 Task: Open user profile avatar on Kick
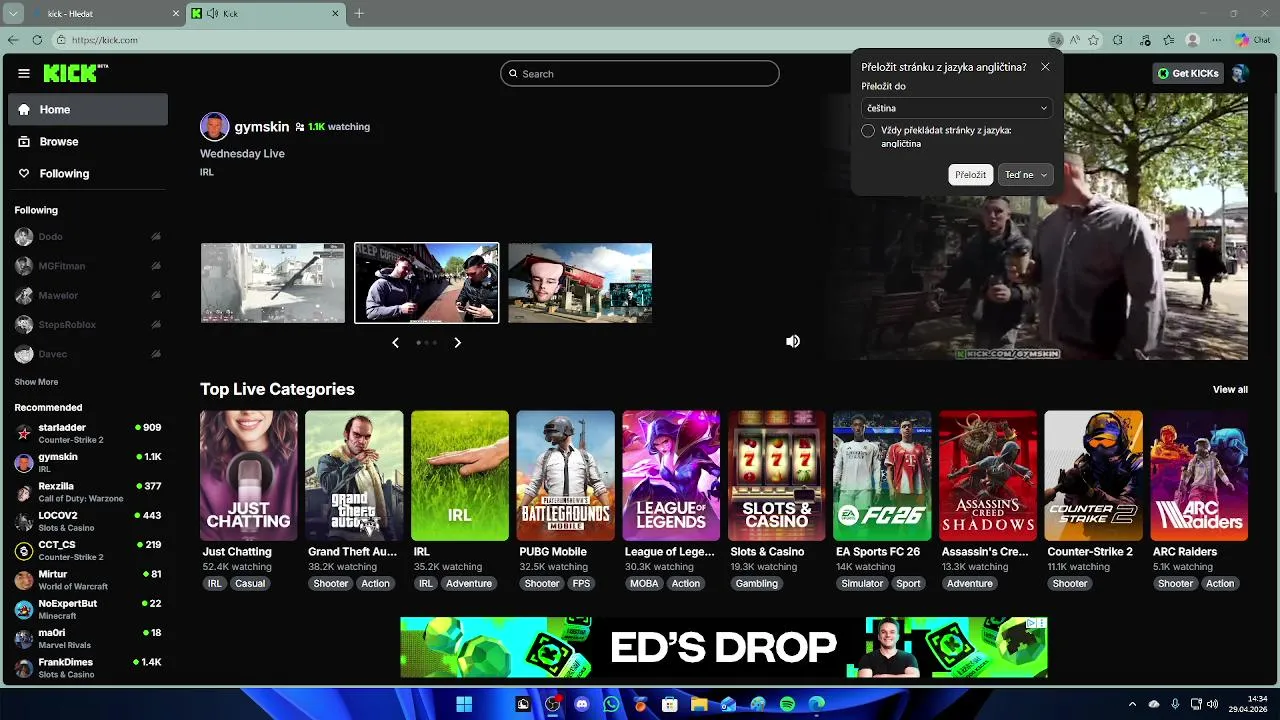[1240, 73]
